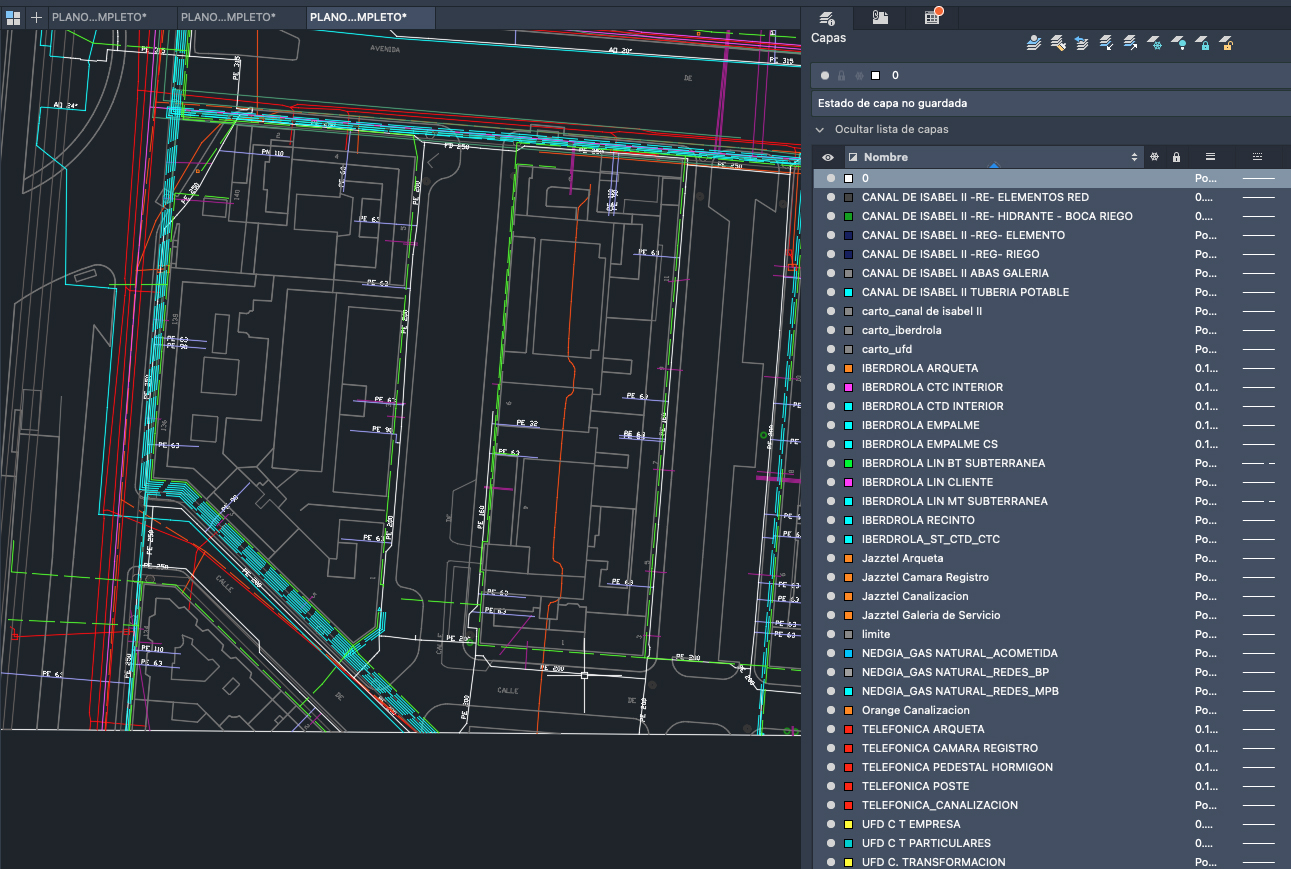Click the Freeze Layer snowflake toolbar icon
The height and width of the screenshot is (869, 1291).
[x=1155, y=43]
